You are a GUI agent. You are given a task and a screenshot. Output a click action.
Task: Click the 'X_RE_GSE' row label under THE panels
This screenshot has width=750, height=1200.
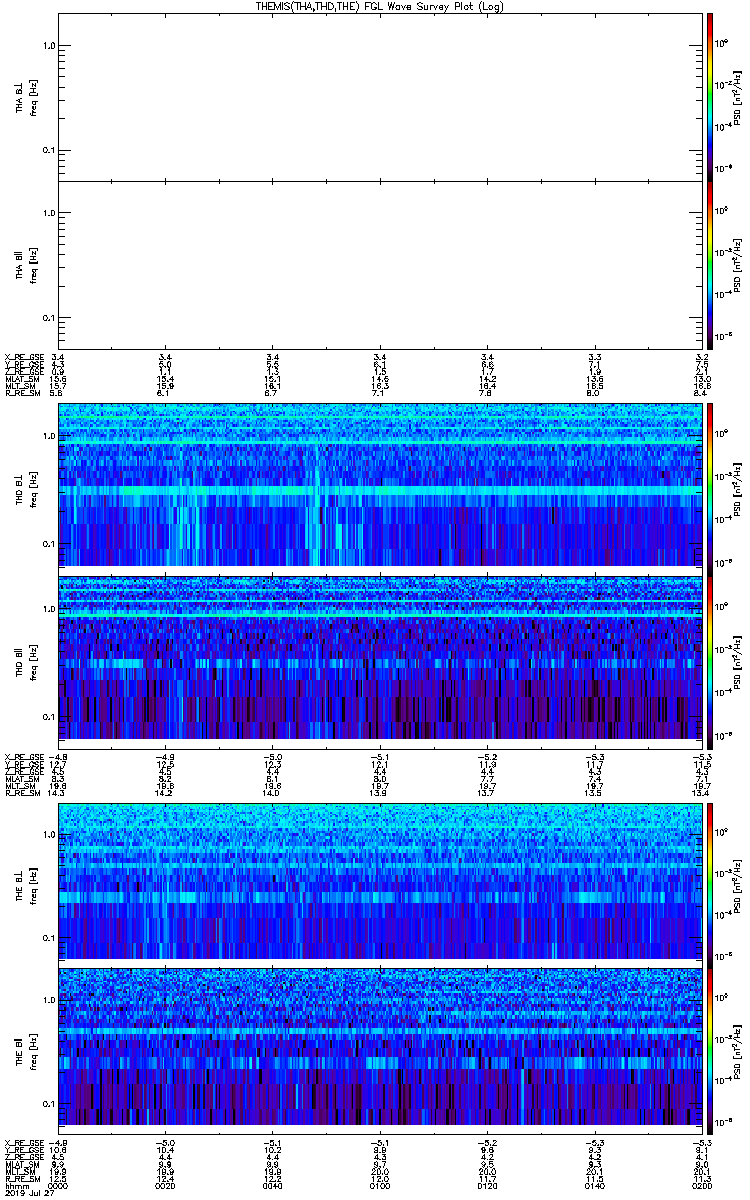pyautogui.click(x=23, y=1143)
